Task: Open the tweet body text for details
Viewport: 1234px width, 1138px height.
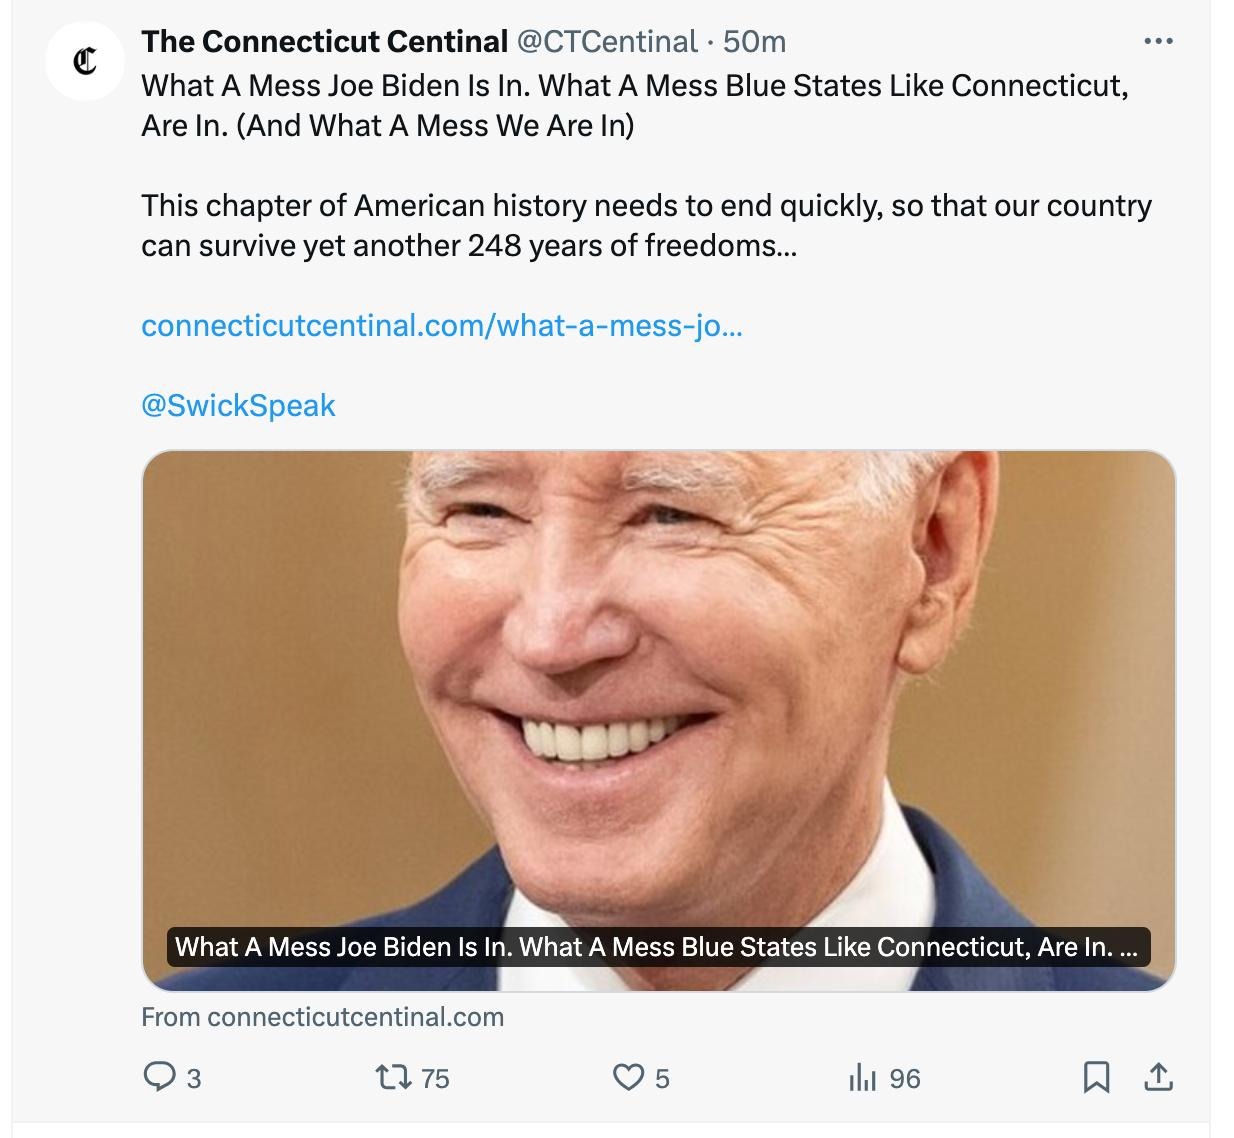Action: (646, 165)
